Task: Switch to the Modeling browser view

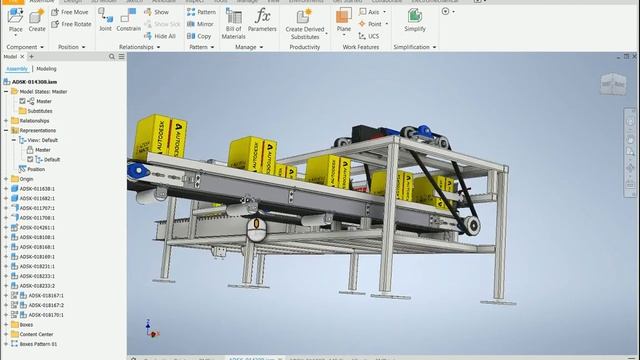Action: [x=46, y=69]
